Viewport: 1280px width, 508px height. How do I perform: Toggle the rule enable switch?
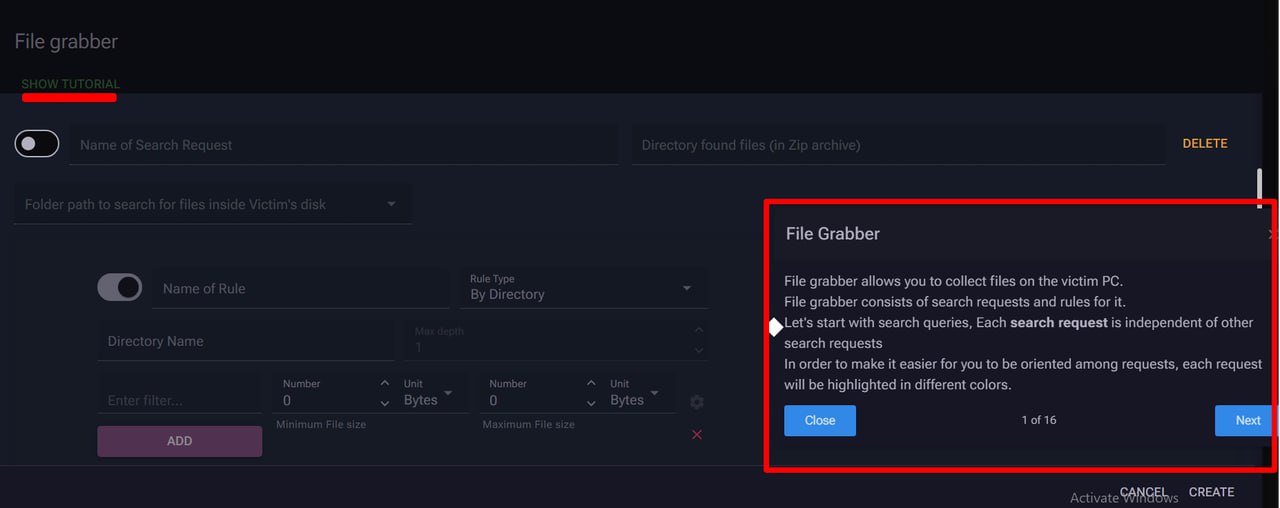pyautogui.click(x=119, y=288)
